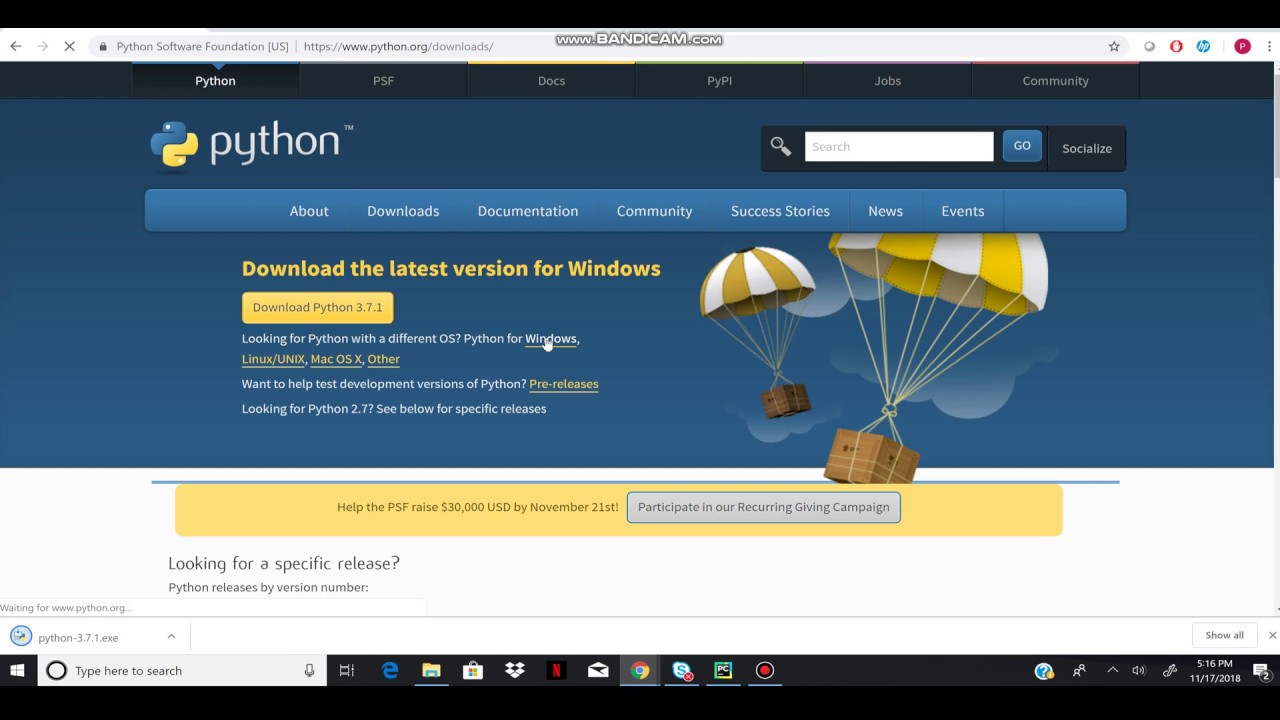This screenshot has height=720, width=1280.
Task: Open notification center icon
Action: coord(1261,670)
